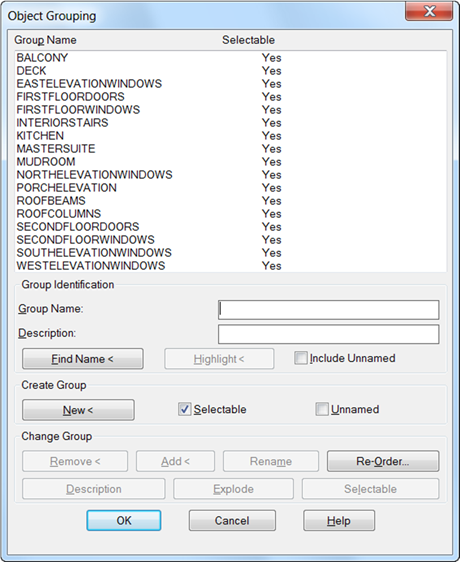Image resolution: width=460 pixels, height=562 pixels.
Task: Open Help for Object Grouping
Action: point(339,520)
